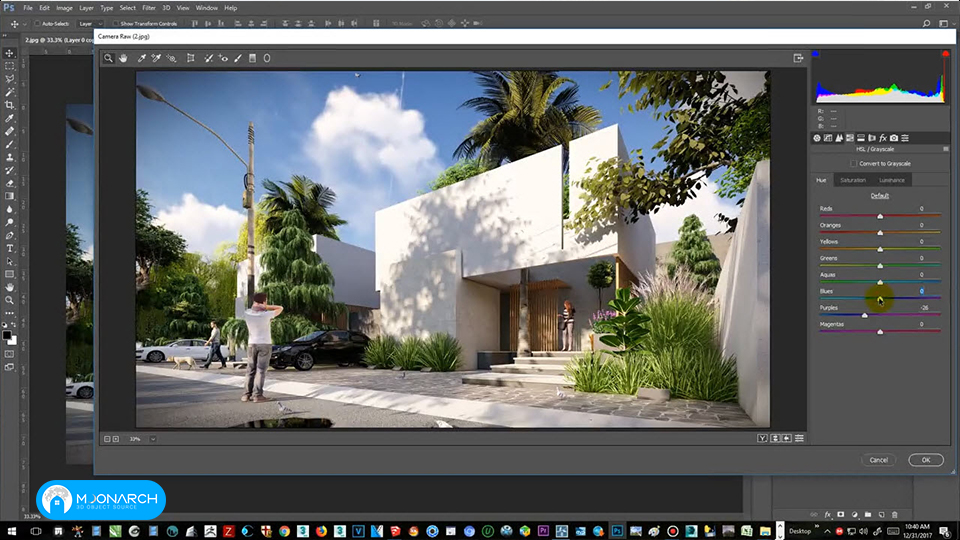960x540 pixels.
Task: Open the Tone Curve panel icon
Action: coord(828,138)
